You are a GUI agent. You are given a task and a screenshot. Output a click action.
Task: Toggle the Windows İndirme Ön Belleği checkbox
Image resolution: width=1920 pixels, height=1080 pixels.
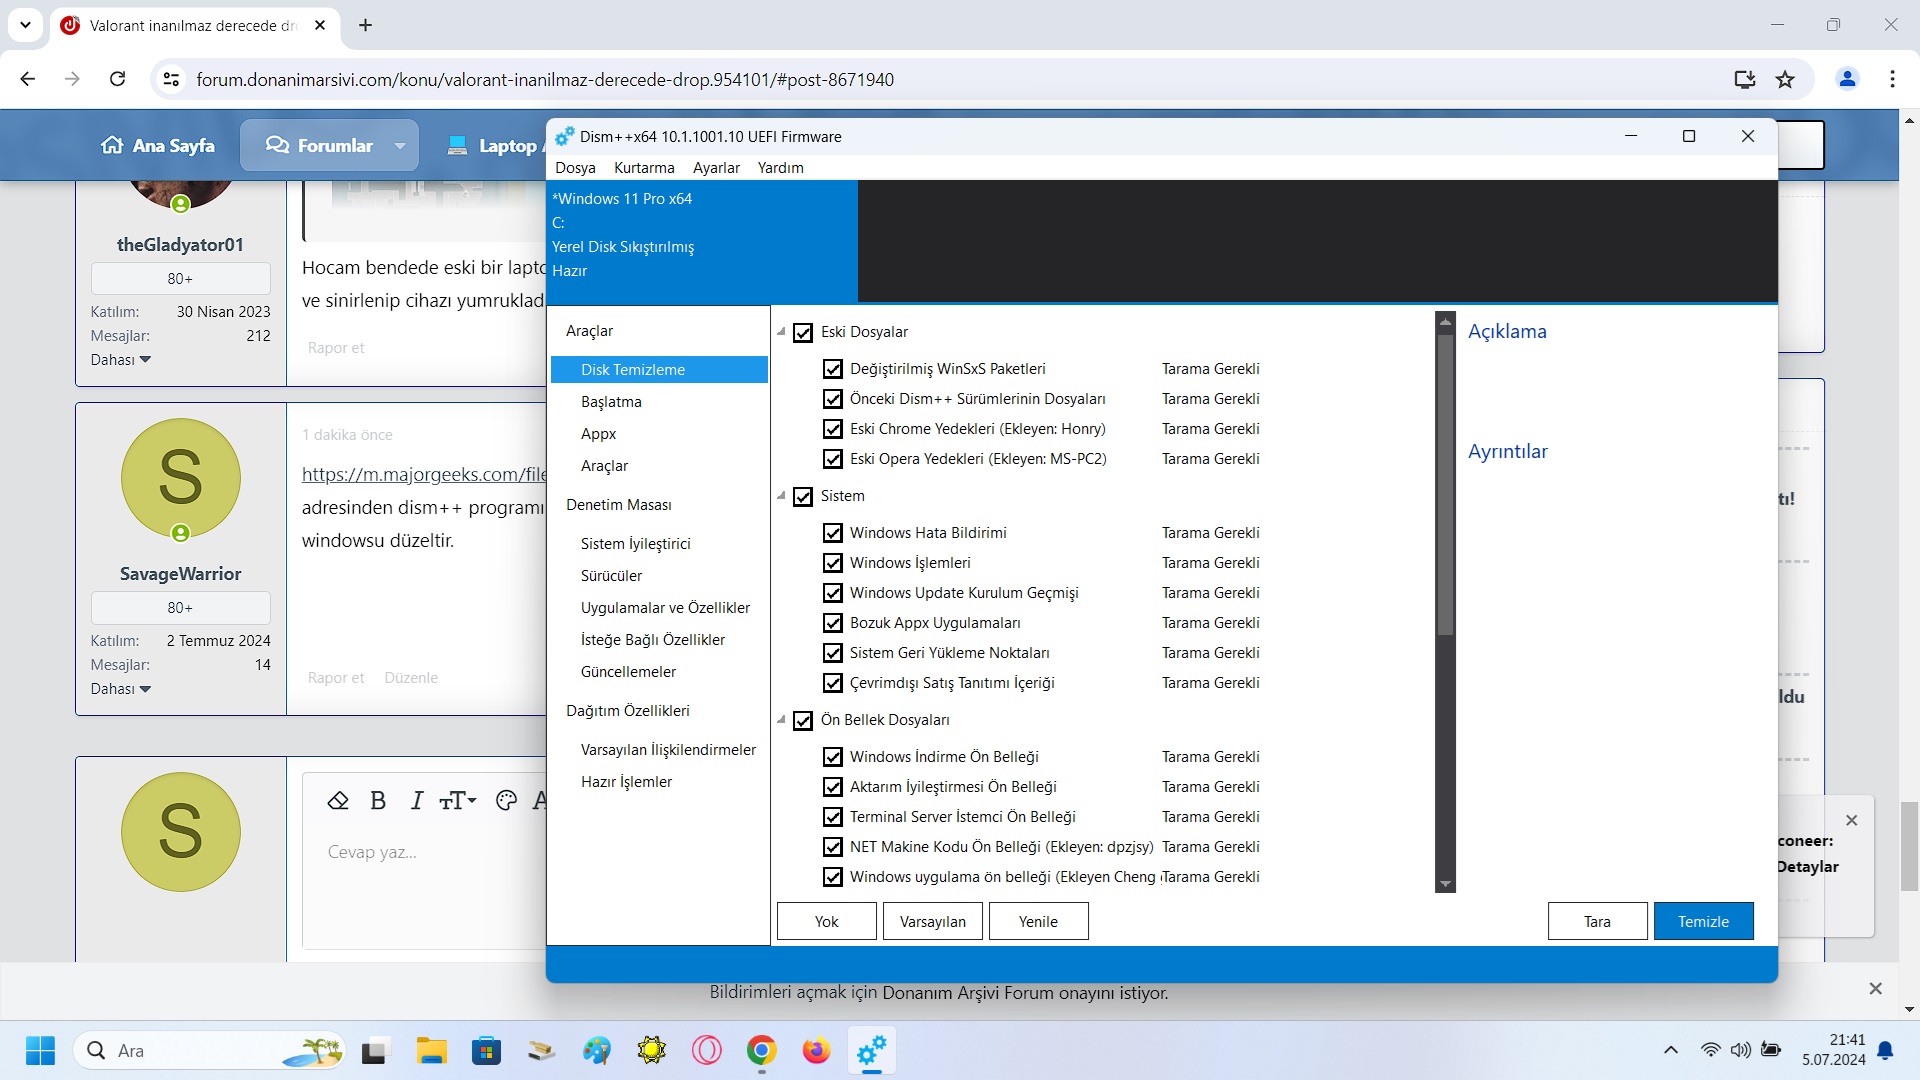coord(833,757)
